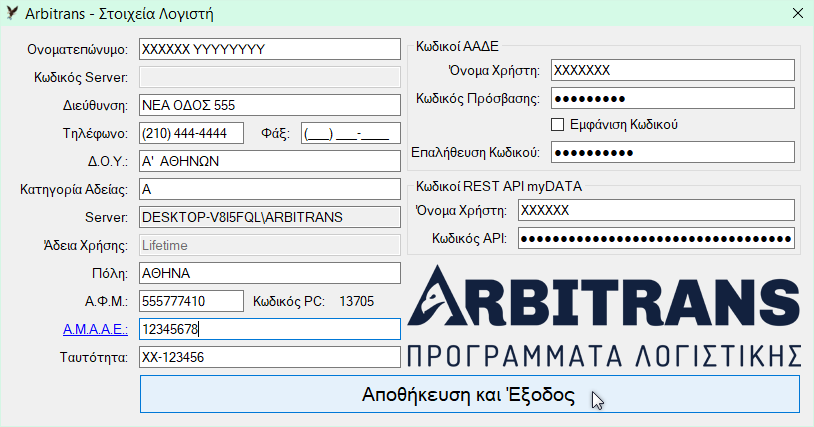The height and width of the screenshot is (427, 814).
Task: Click the Ονοματεπώνυμο label
Action: click(77, 49)
